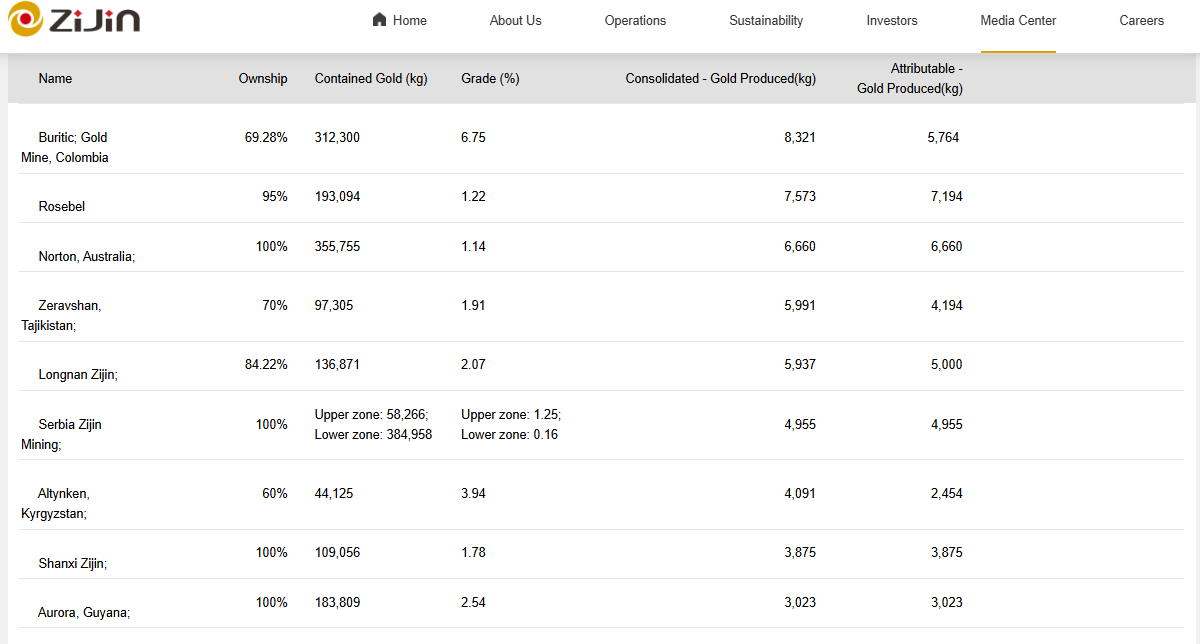Click the Upper zone: 1.25 grade
This screenshot has height=644, width=1200.
point(511,414)
